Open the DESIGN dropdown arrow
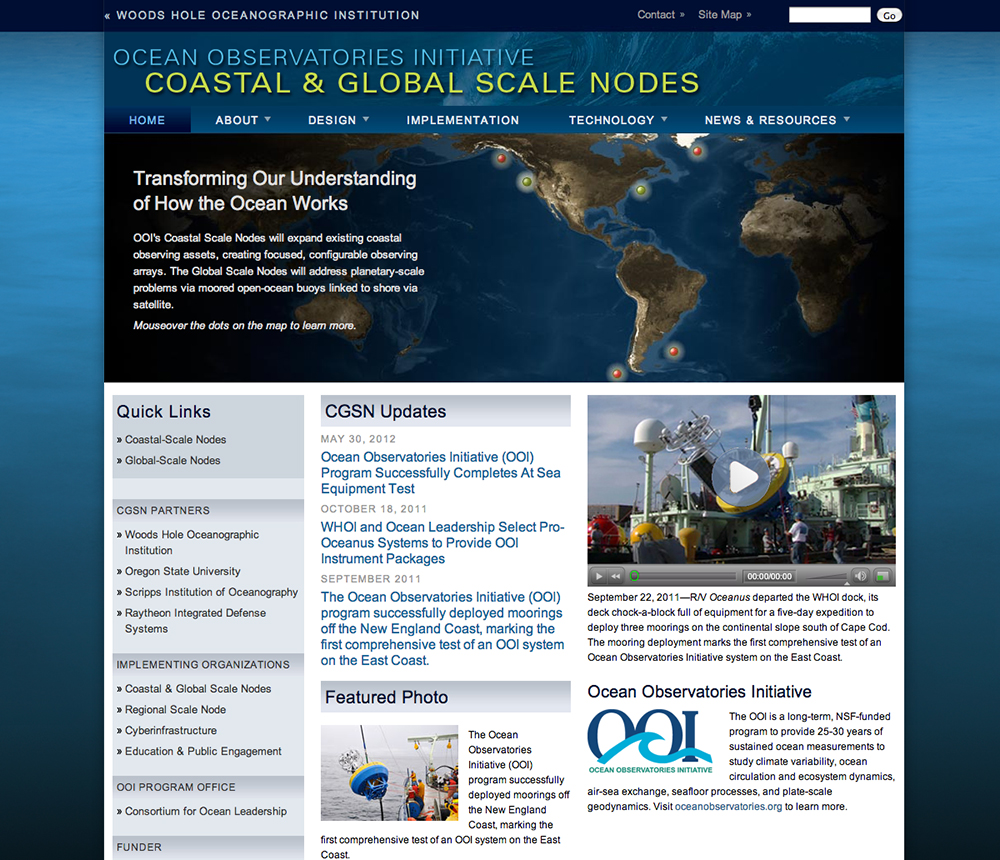The image size is (1000, 860). [x=366, y=119]
